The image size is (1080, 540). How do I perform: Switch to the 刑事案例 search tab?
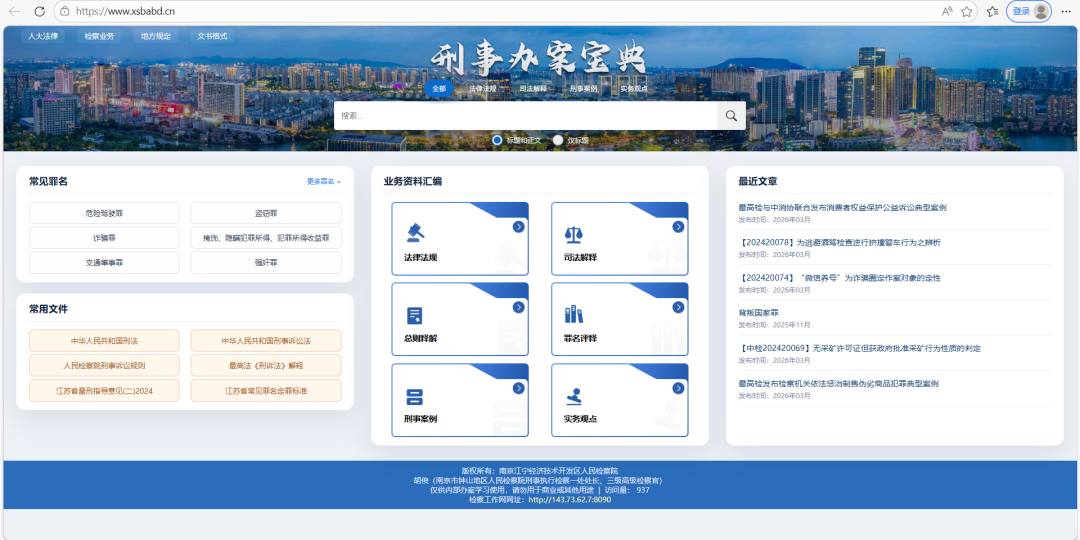click(583, 89)
